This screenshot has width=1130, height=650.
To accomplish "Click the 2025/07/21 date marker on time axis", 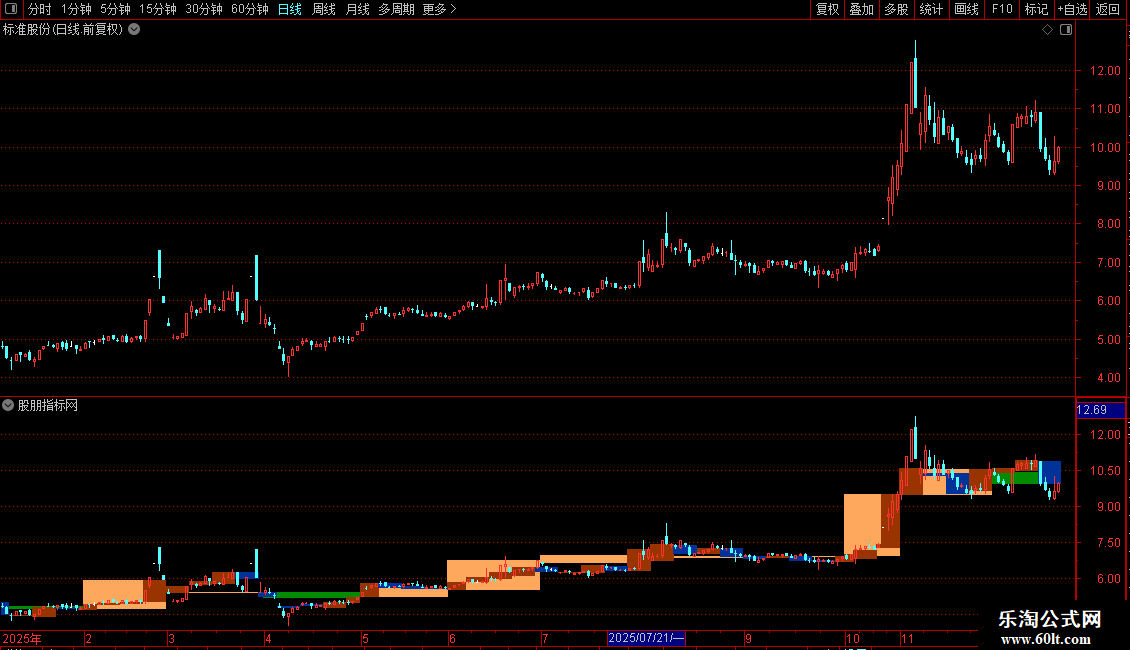I will click(646, 638).
